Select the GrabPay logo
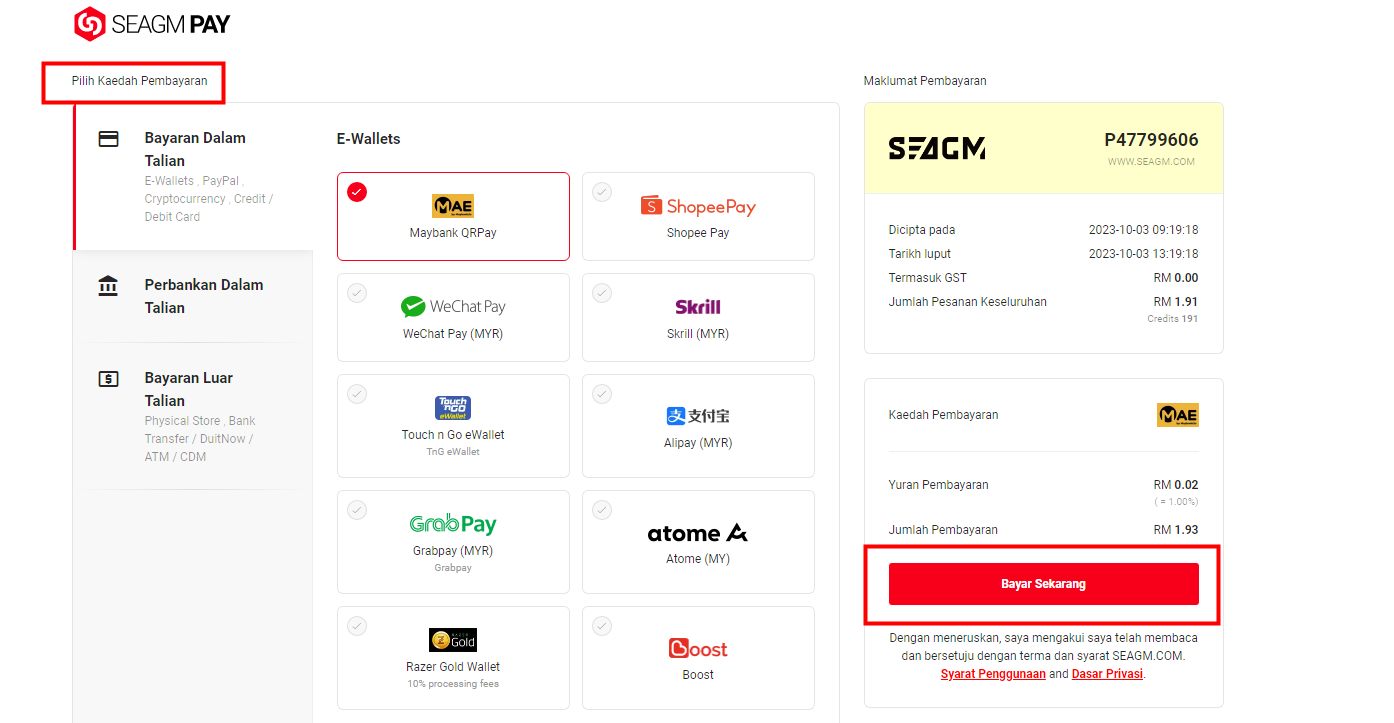 click(x=453, y=524)
